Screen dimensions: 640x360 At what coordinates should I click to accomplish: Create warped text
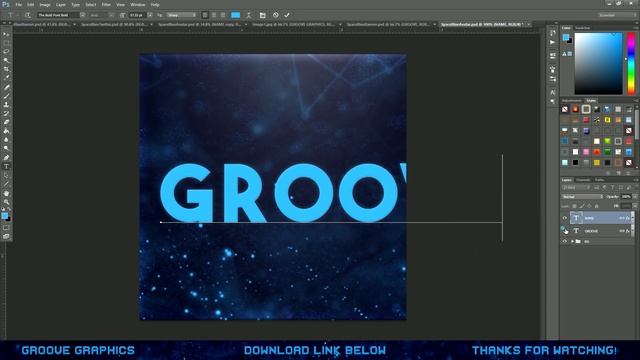click(249, 15)
